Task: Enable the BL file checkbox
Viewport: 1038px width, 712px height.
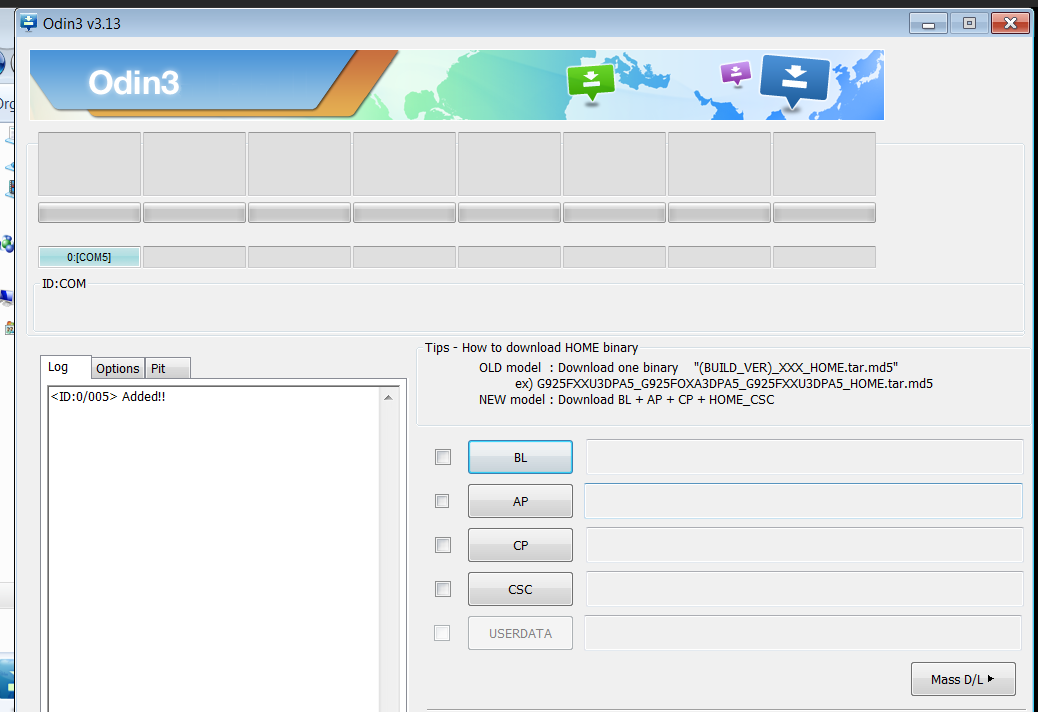Action: tap(443, 457)
